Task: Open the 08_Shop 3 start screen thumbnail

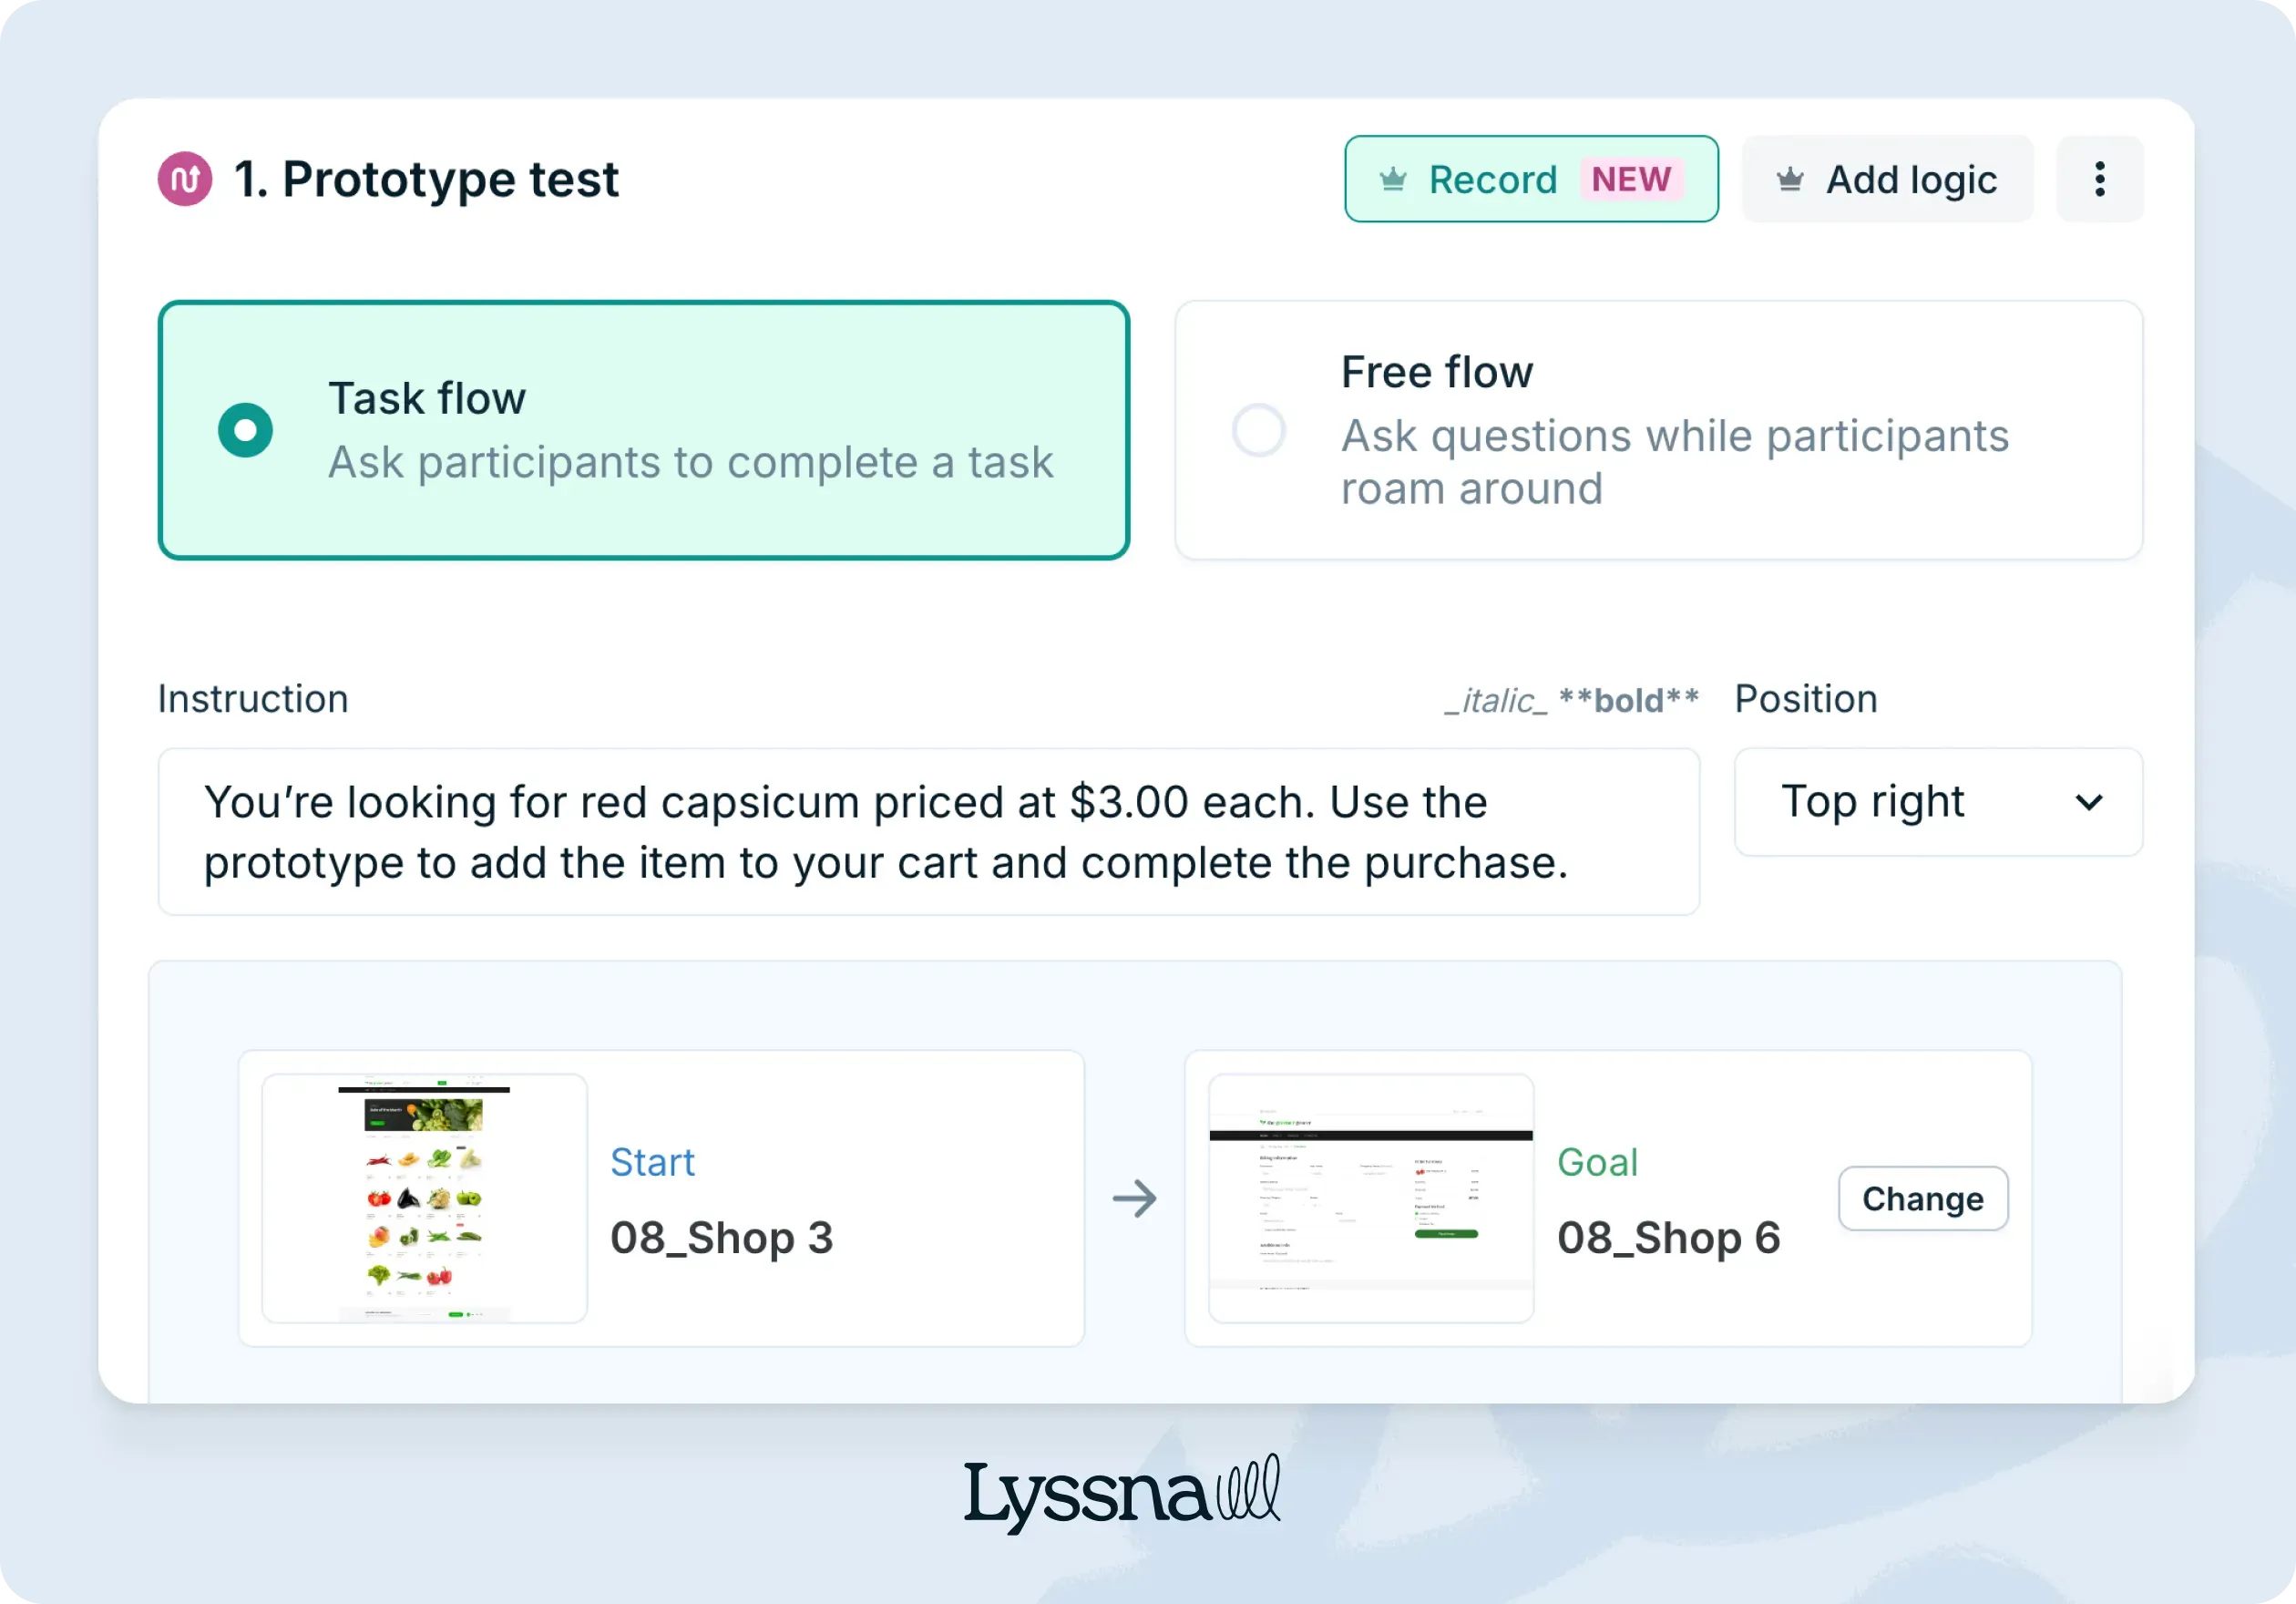Action: click(423, 1197)
